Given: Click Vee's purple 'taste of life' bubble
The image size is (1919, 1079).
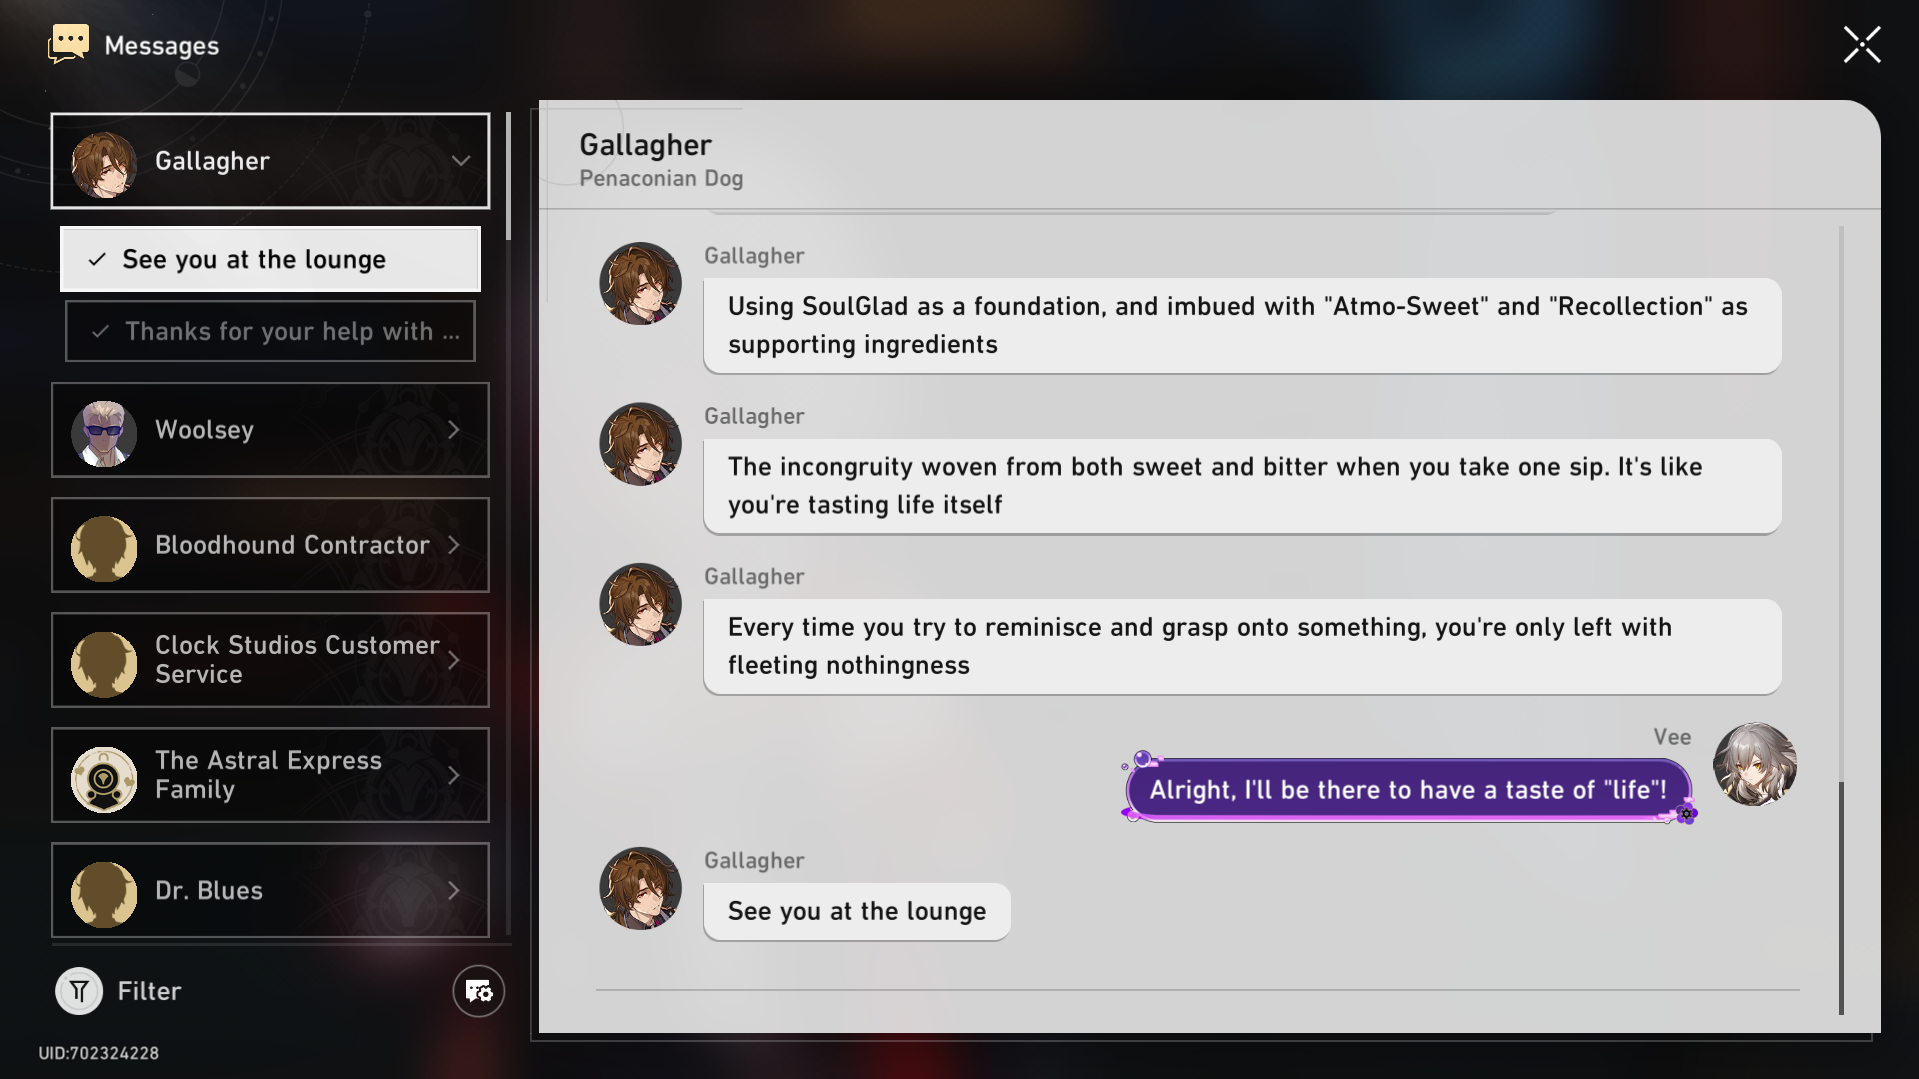Looking at the screenshot, I should [x=1407, y=790].
